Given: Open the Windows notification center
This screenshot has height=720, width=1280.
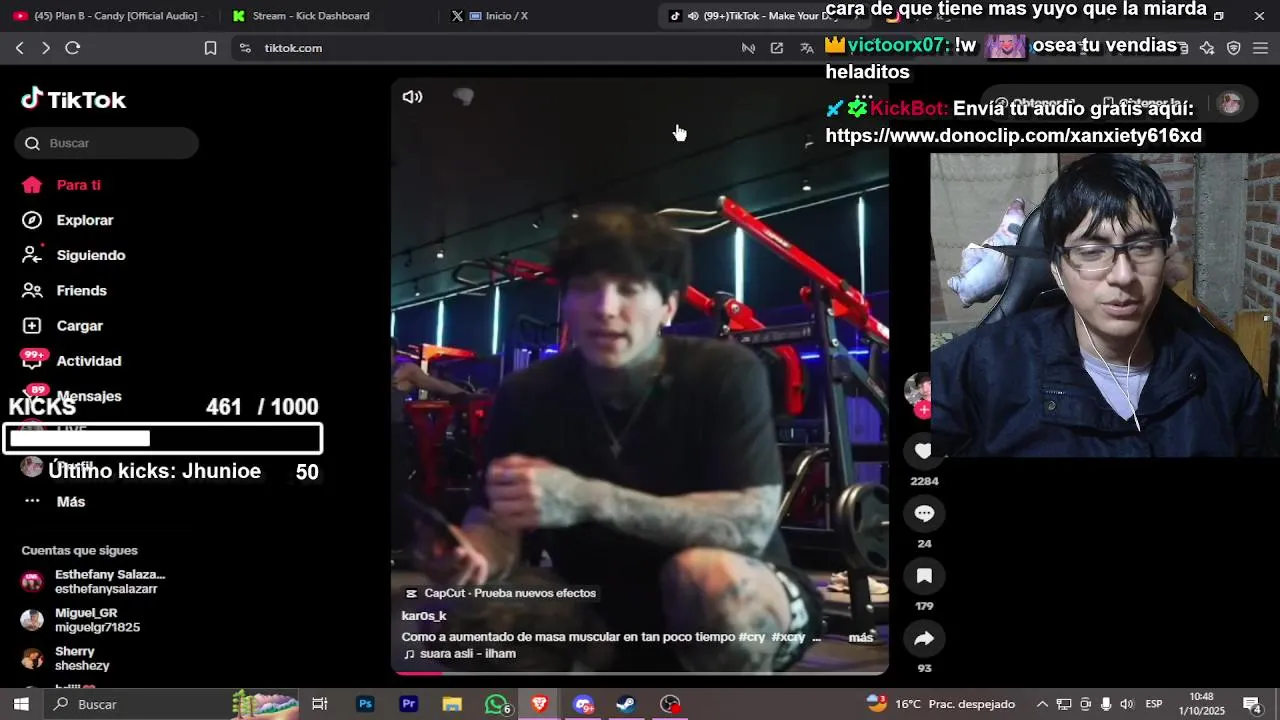Looking at the screenshot, I should (1251, 704).
